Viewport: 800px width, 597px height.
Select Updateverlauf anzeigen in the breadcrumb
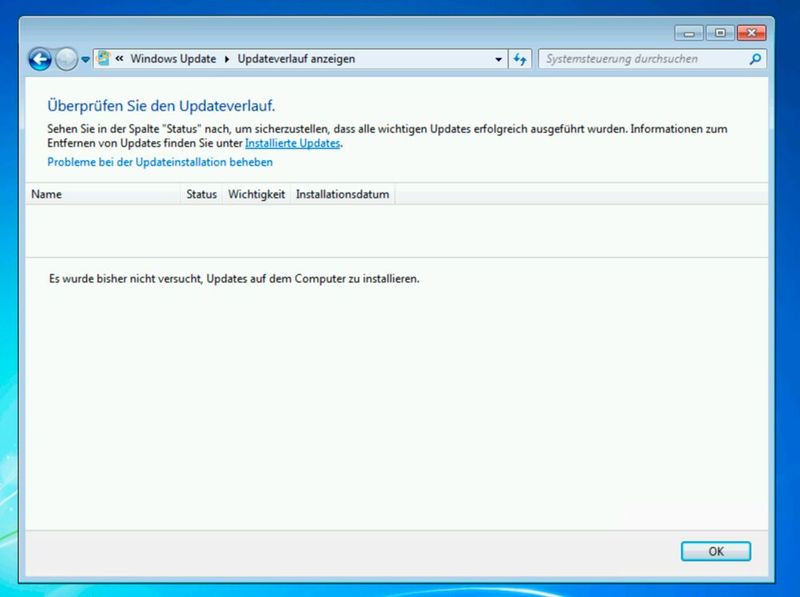296,58
